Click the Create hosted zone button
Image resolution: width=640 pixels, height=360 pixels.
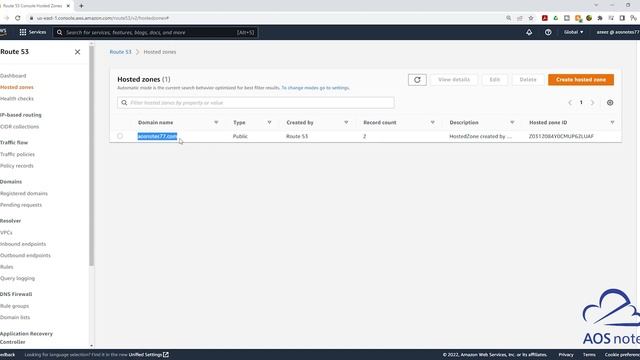(581, 80)
